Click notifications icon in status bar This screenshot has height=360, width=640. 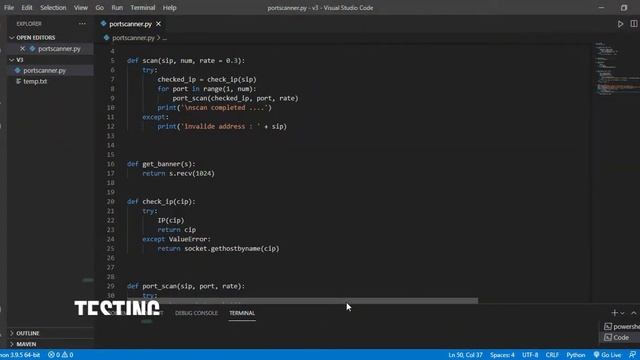point(633,355)
